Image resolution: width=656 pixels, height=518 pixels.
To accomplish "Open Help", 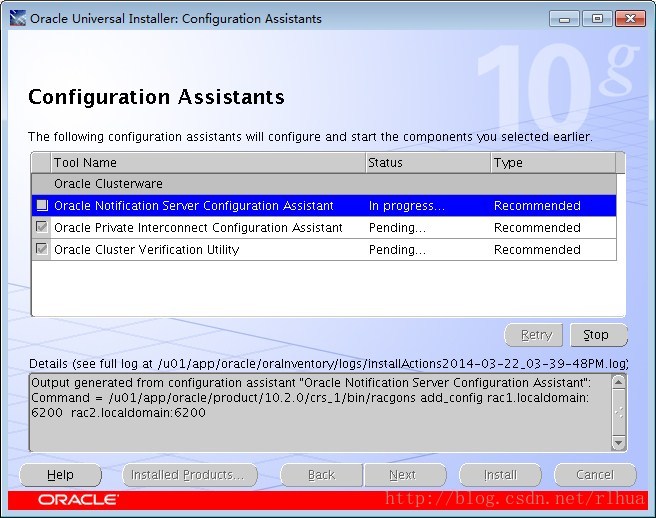I will (61, 475).
